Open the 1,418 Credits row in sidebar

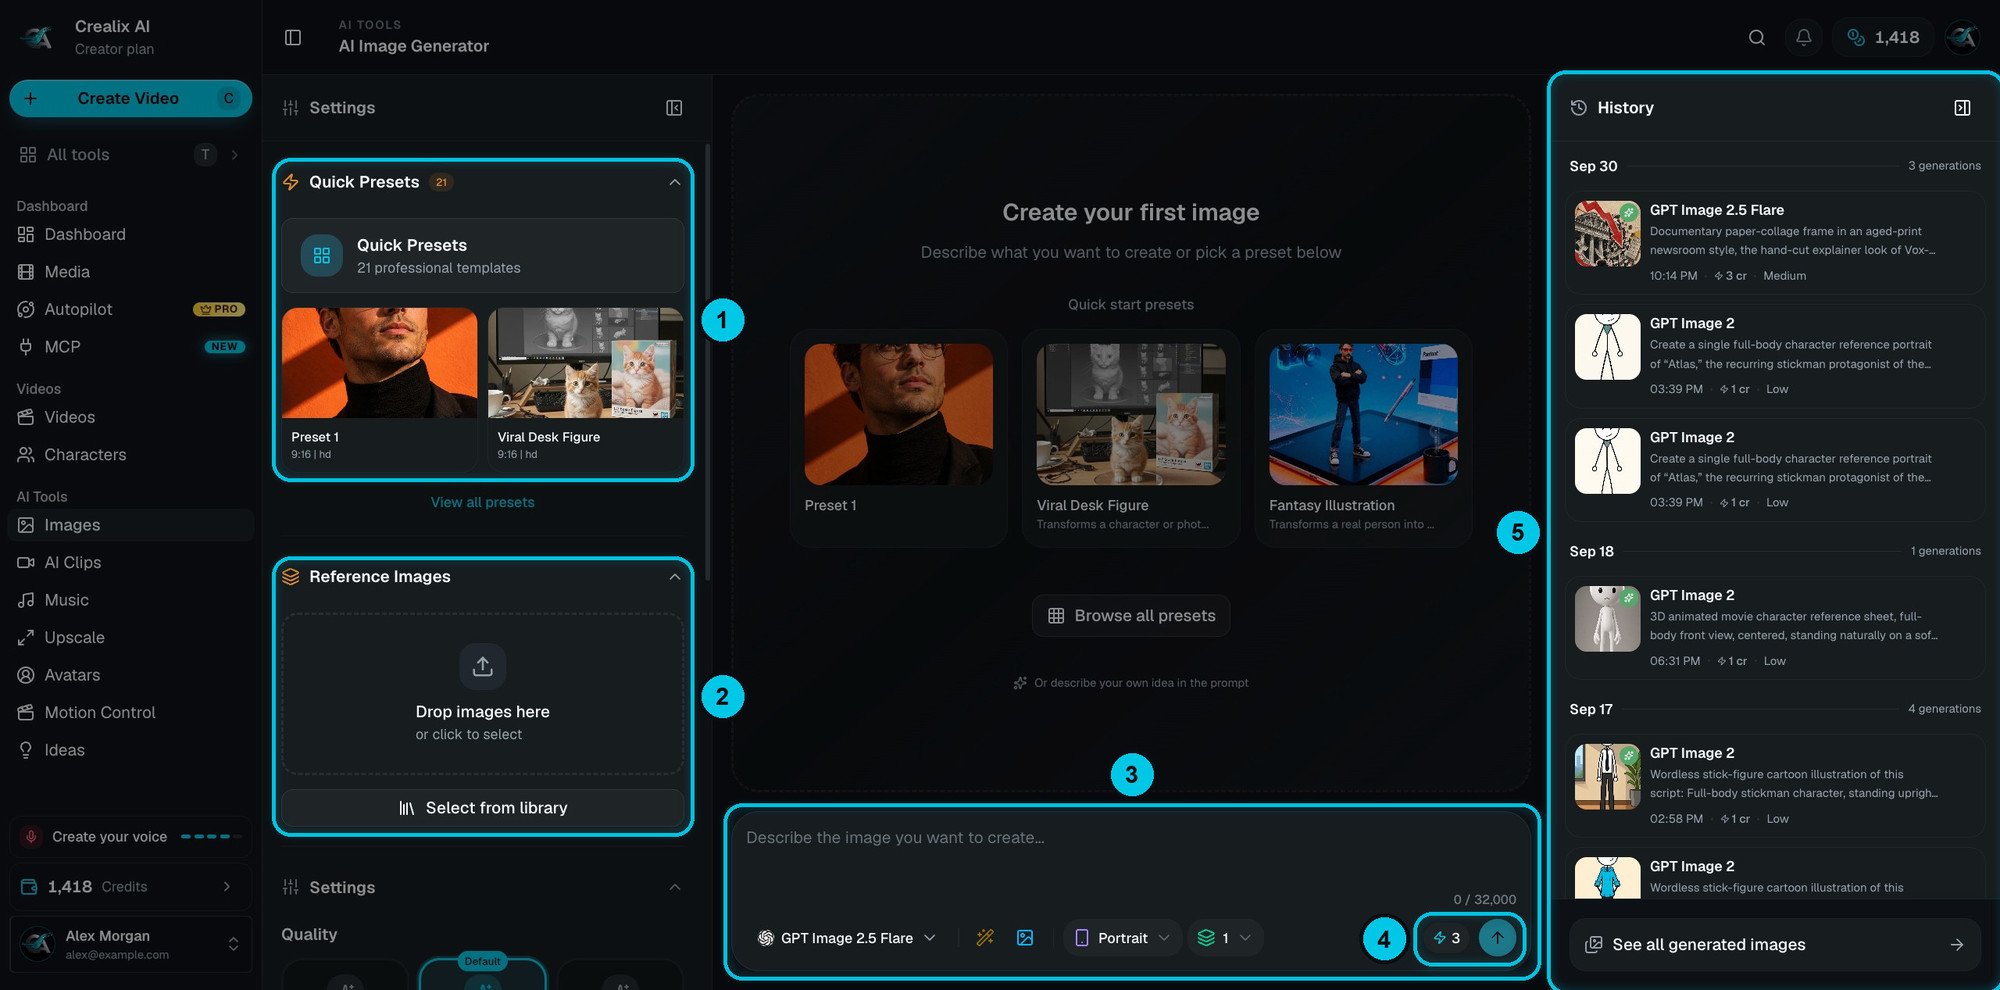click(130, 887)
